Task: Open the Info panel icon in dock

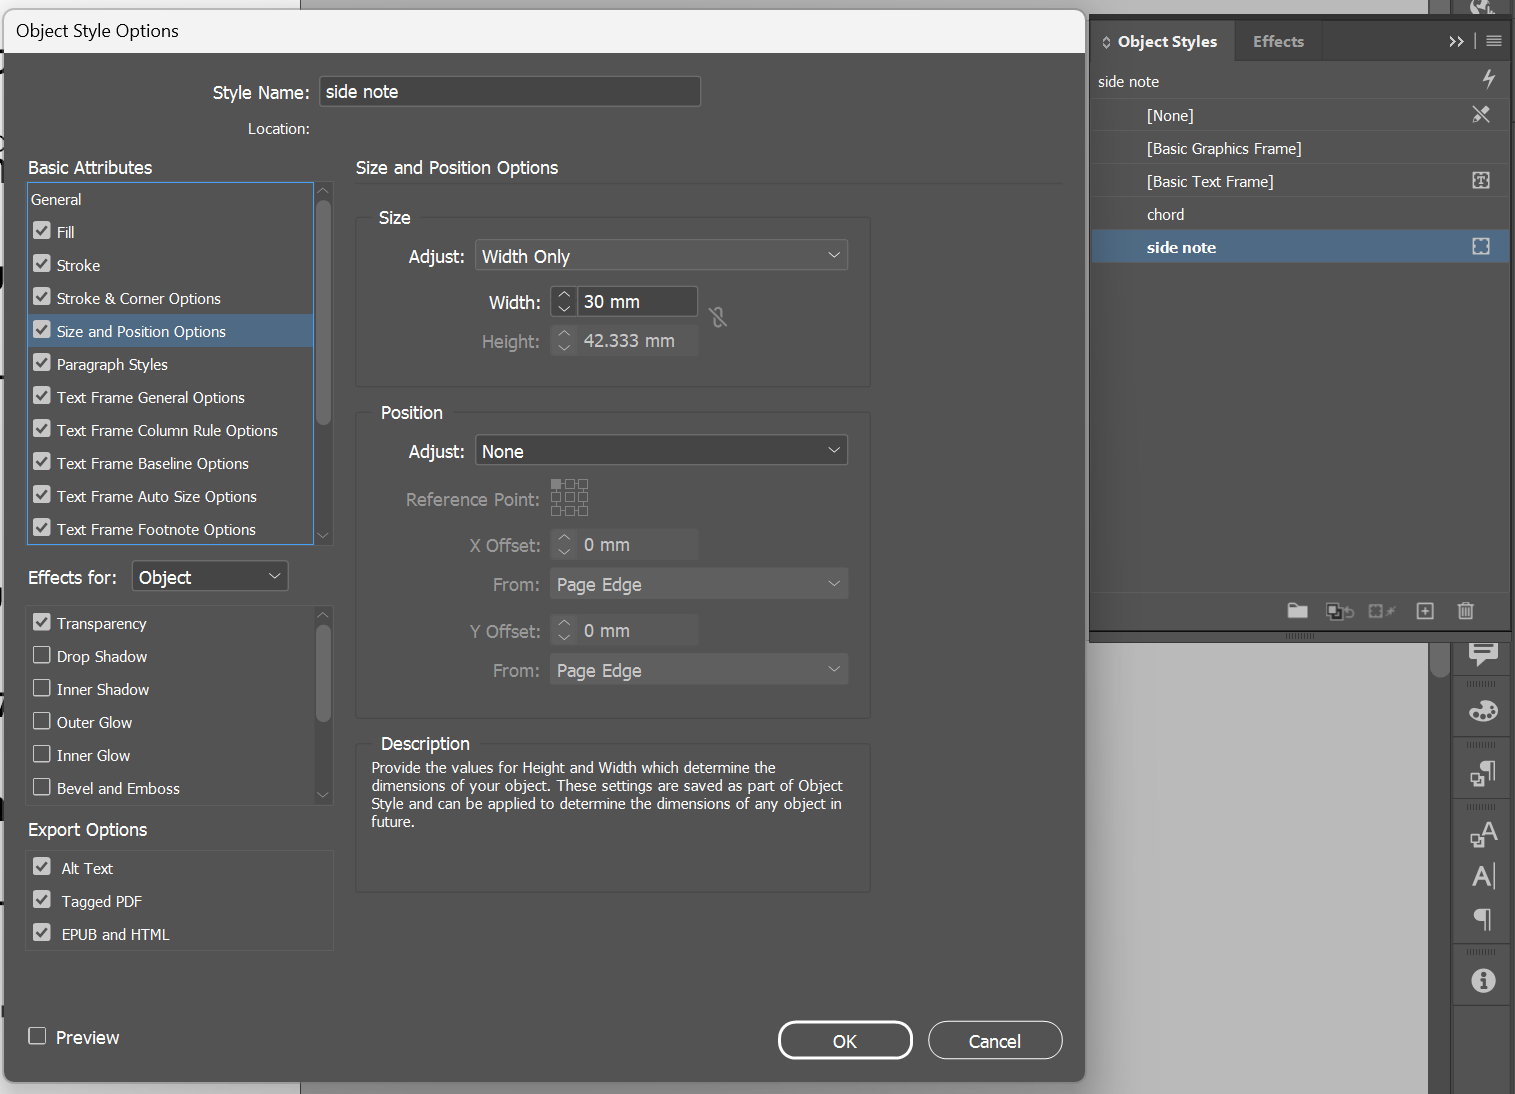Action: [1483, 981]
